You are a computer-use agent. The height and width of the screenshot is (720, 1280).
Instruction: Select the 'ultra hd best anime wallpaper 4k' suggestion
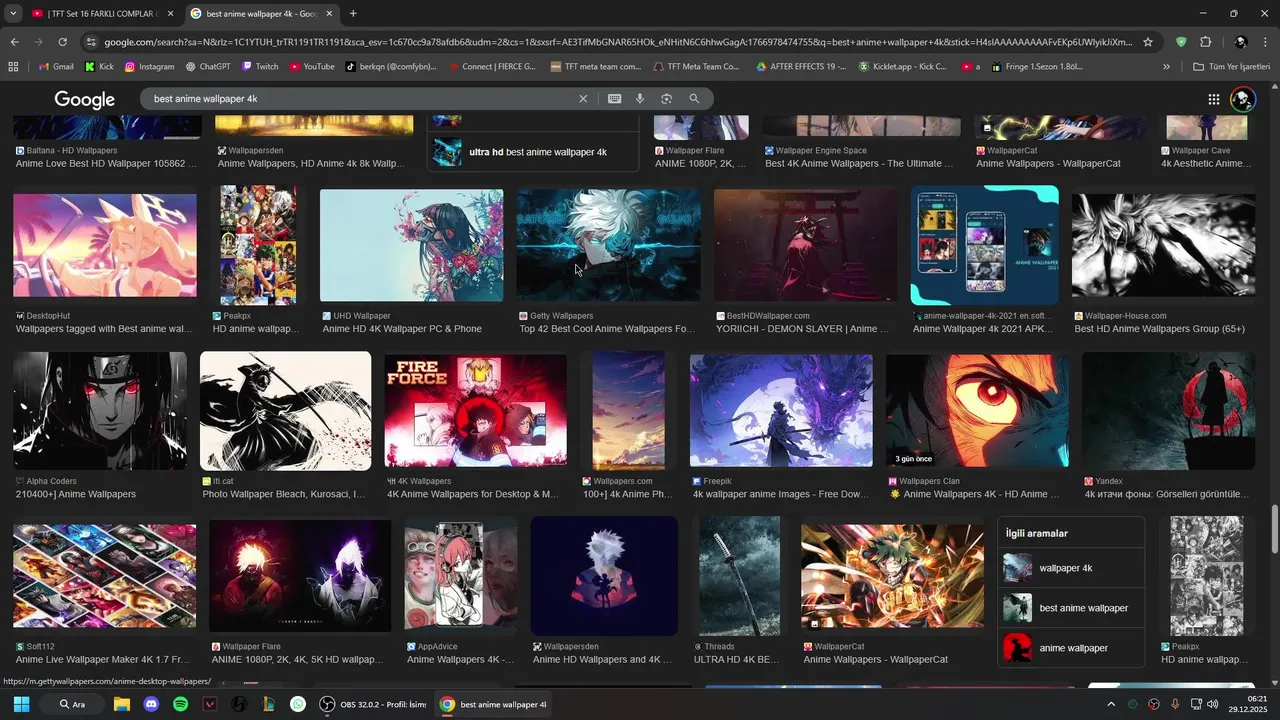pos(533,152)
